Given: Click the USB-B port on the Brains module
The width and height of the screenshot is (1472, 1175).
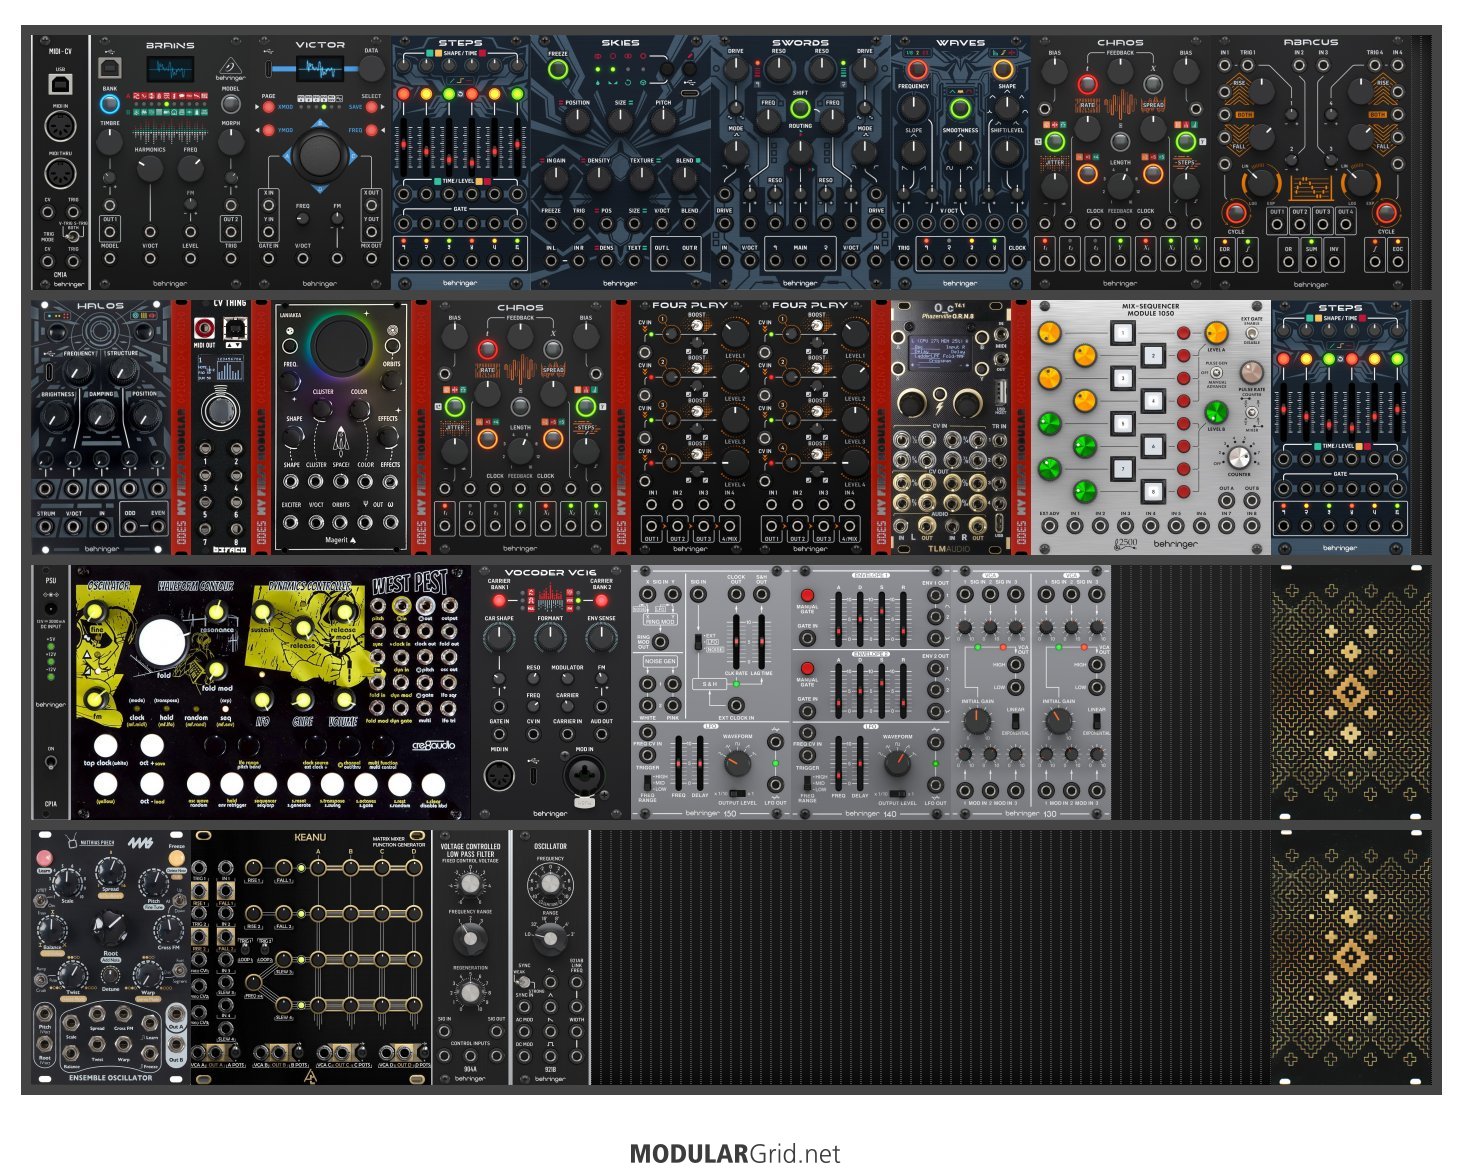Looking at the screenshot, I should point(110,68).
